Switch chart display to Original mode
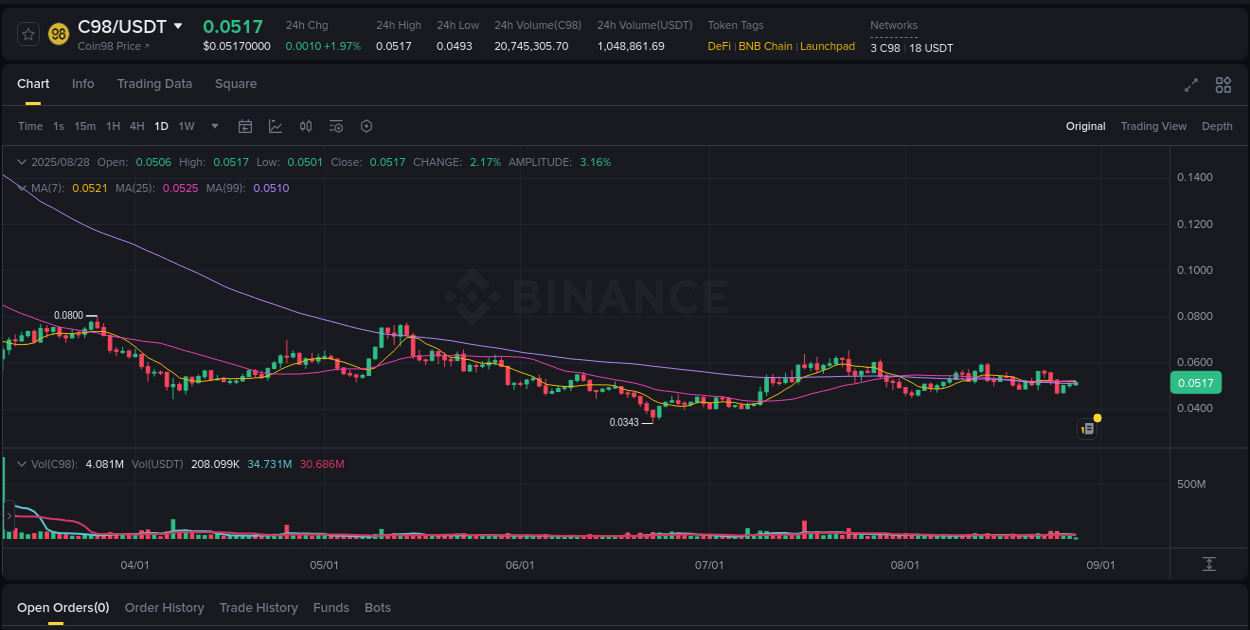This screenshot has width=1250, height=630. [x=1085, y=126]
